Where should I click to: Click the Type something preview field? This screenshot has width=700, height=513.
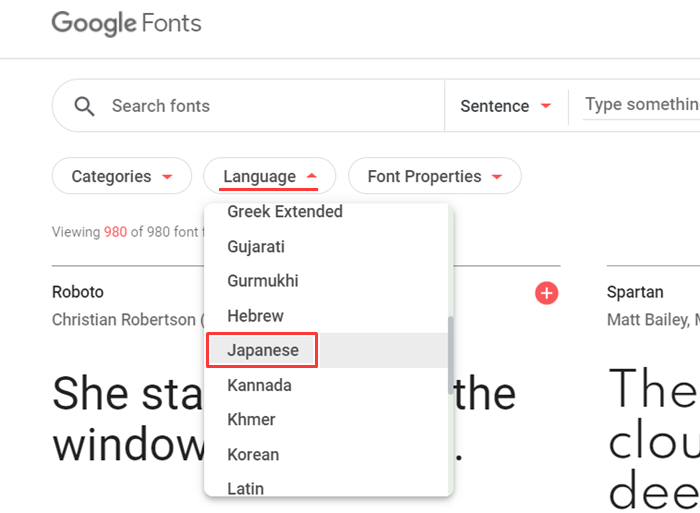tap(642, 105)
